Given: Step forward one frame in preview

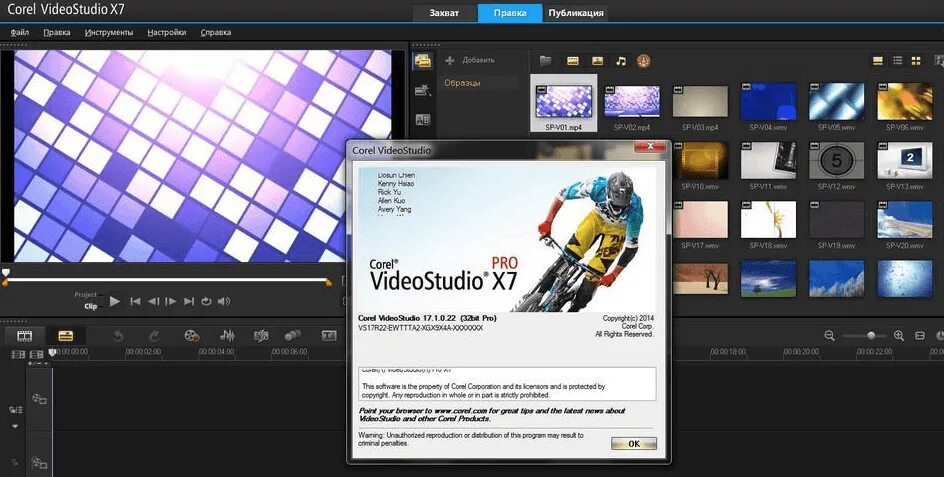Looking at the screenshot, I should pyautogui.click(x=171, y=301).
